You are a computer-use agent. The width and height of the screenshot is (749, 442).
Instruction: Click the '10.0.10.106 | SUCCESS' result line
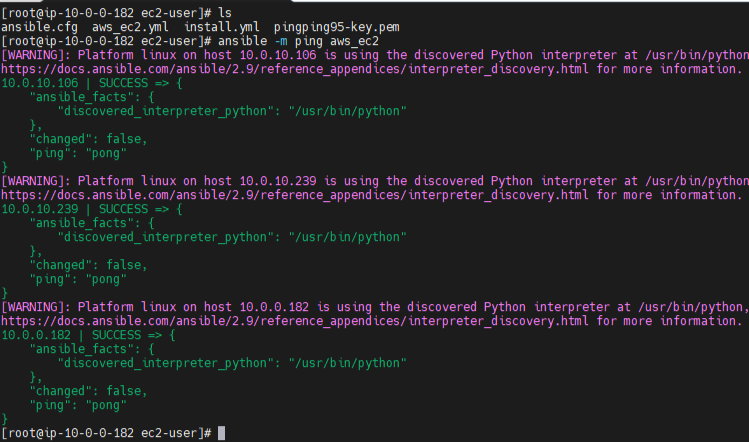tap(92, 83)
